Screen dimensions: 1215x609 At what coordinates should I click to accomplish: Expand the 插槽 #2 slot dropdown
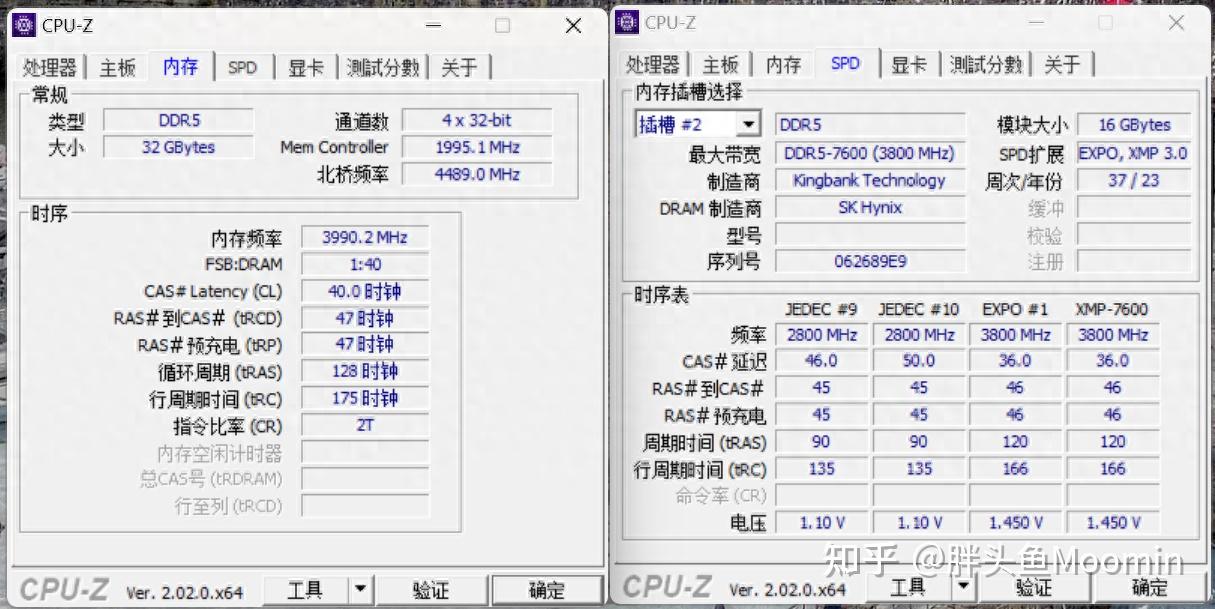point(748,125)
